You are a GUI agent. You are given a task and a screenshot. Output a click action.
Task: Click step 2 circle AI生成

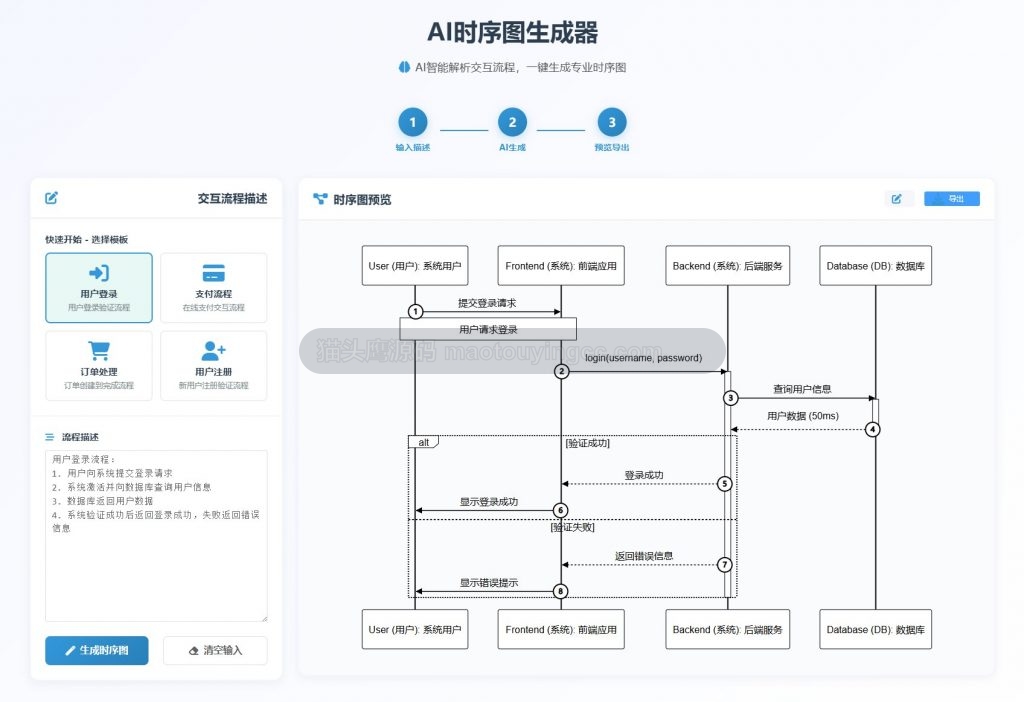click(512, 122)
